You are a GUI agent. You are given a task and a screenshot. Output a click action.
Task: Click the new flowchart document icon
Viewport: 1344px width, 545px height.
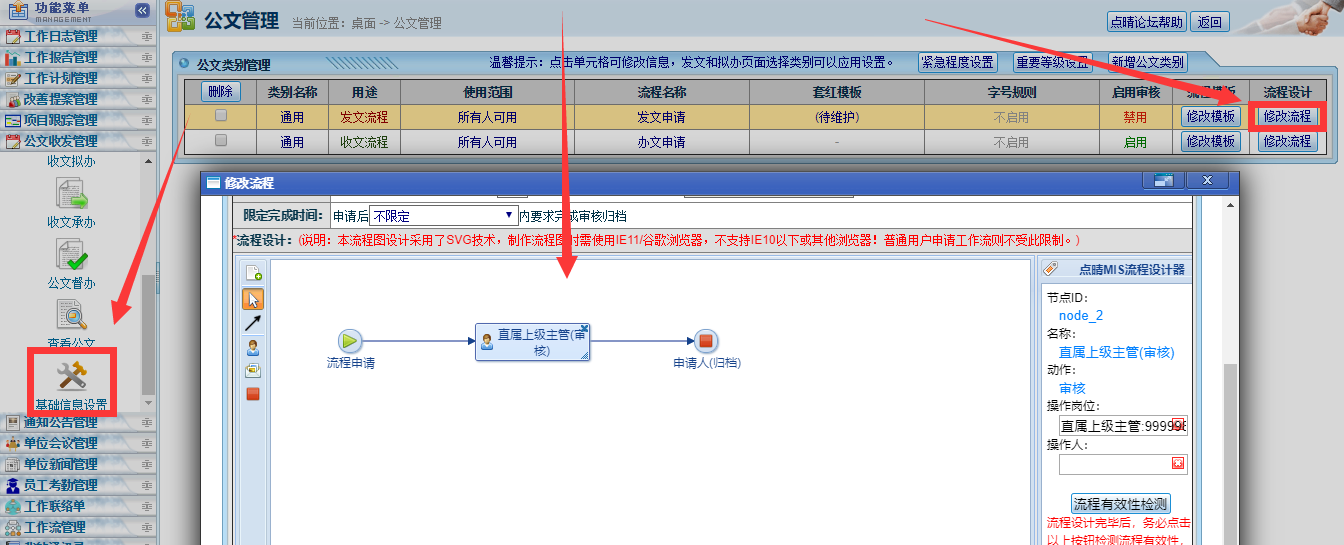(253, 272)
